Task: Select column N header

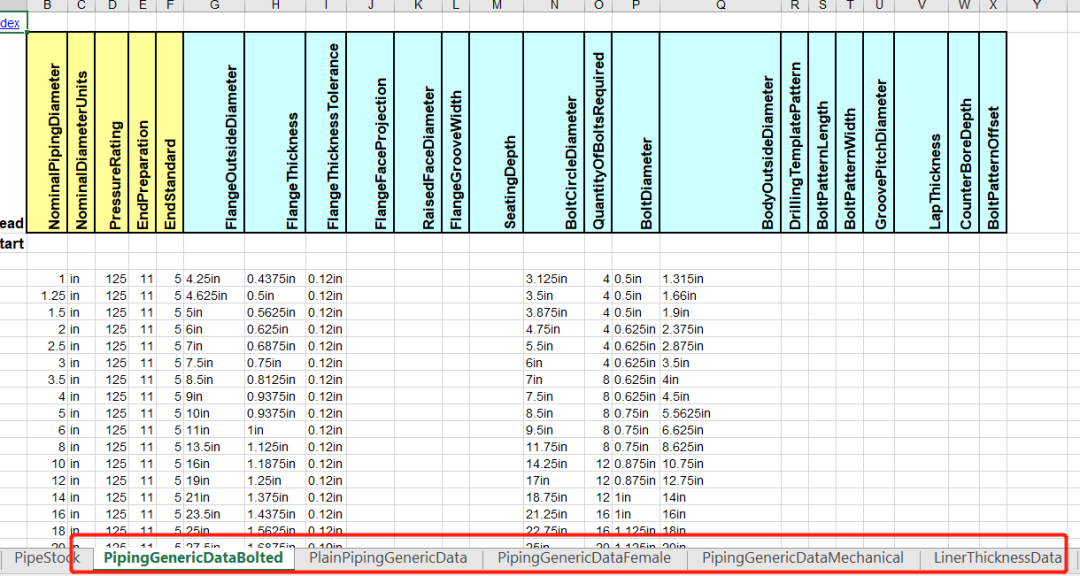Action: (x=554, y=6)
